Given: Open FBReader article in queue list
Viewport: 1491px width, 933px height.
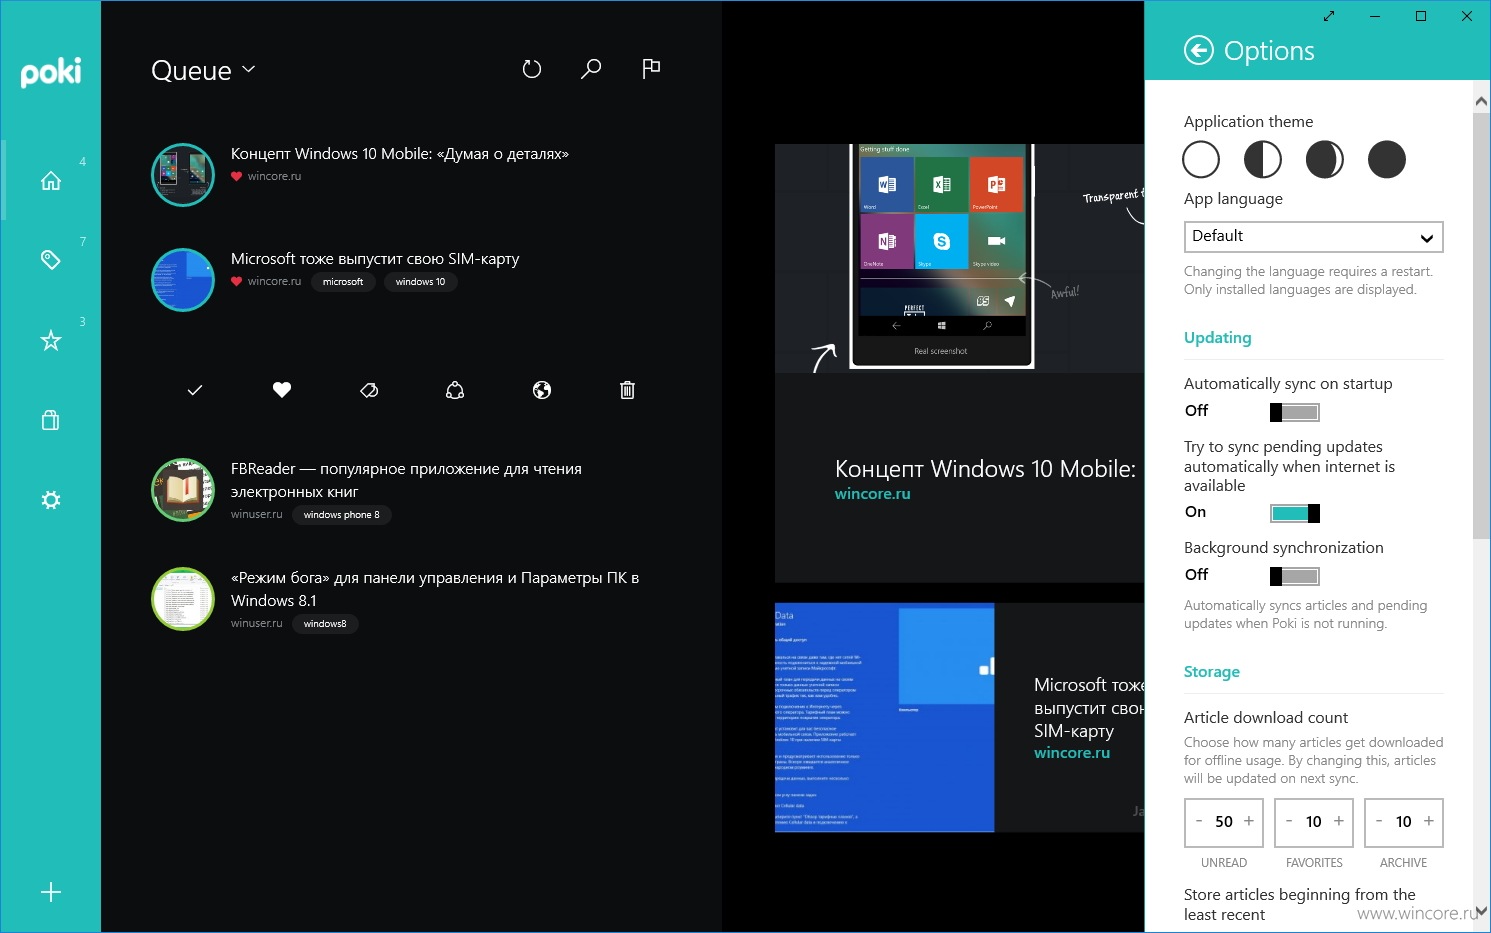Looking at the screenshot, I should (x=406, y=480).
